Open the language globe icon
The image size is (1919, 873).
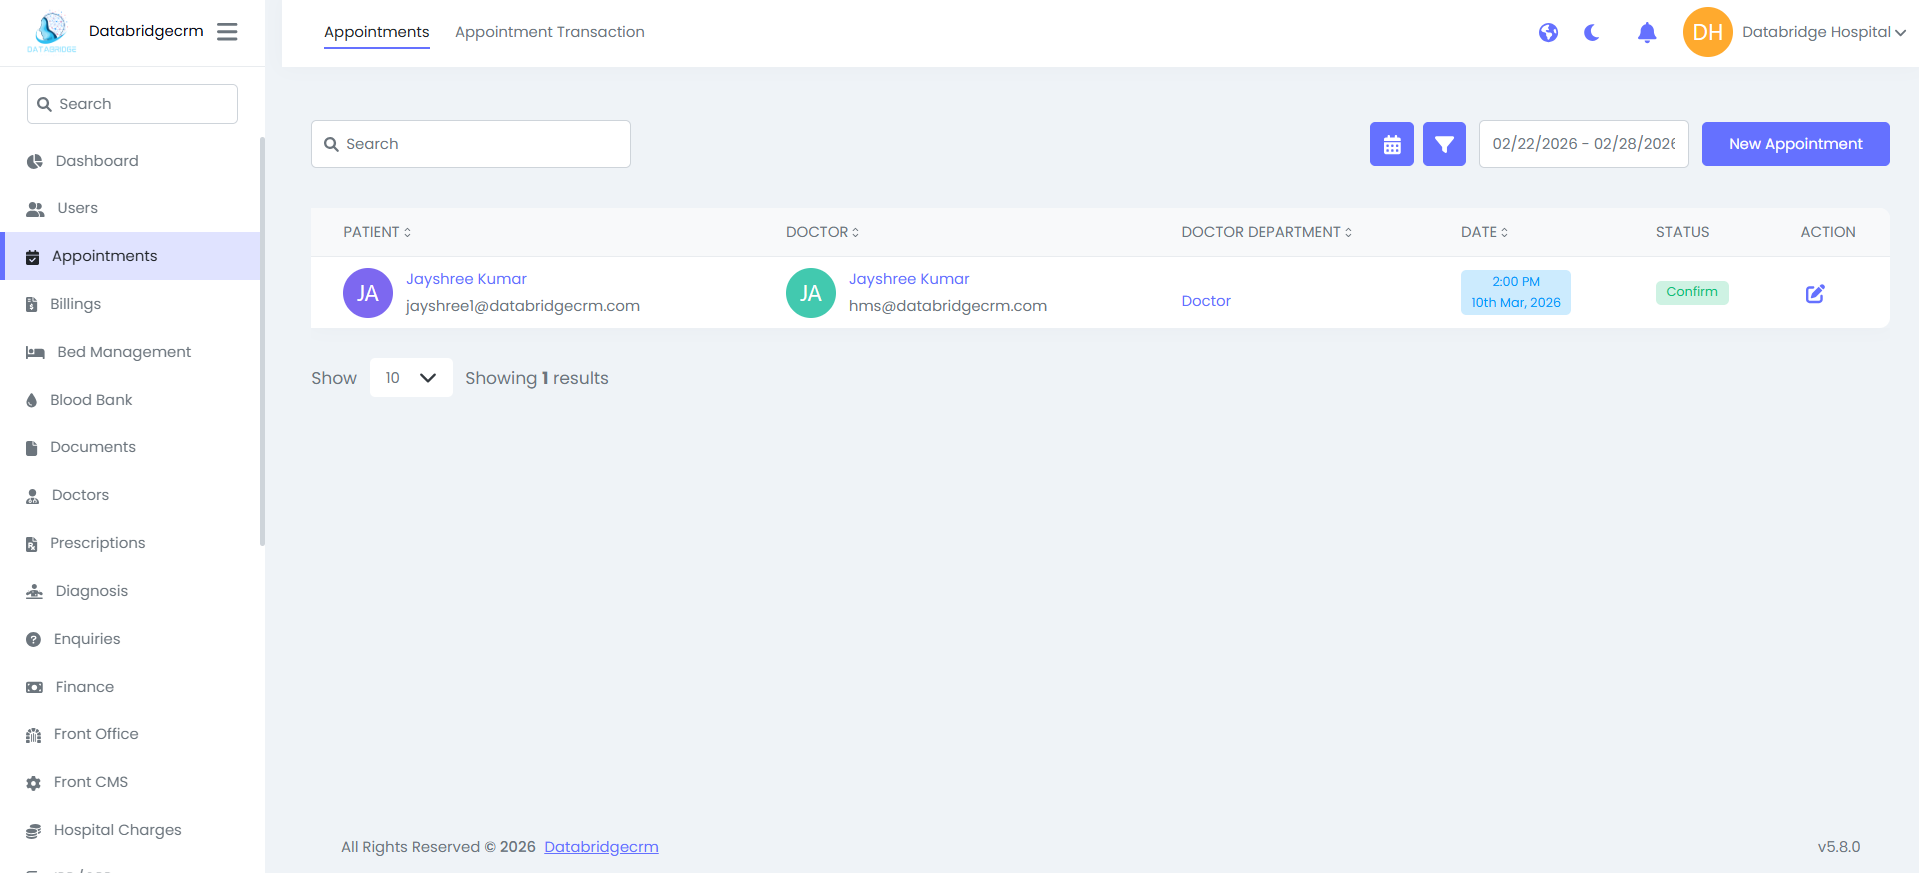click(x=1548, y=33)
